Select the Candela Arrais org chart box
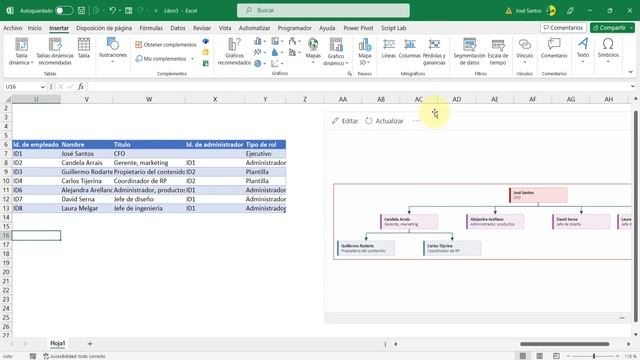This screenshot has height=360, width=640. (x=409, y=222)
